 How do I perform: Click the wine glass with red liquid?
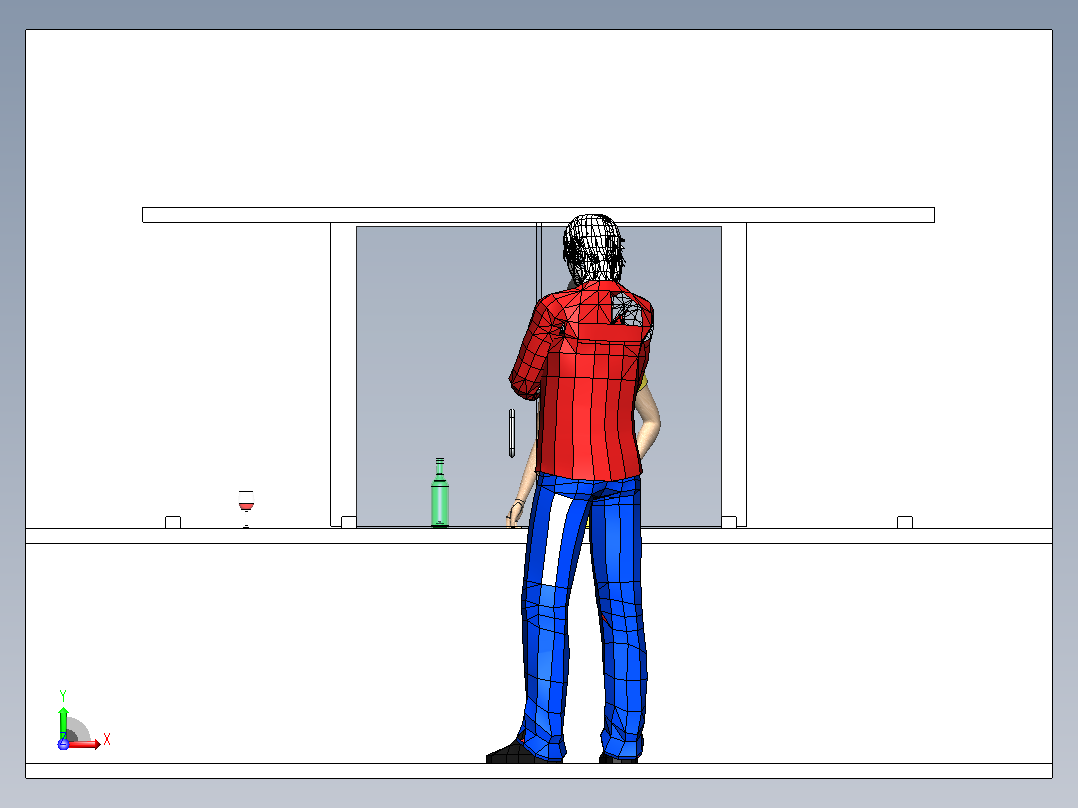[x=246, y=509]
